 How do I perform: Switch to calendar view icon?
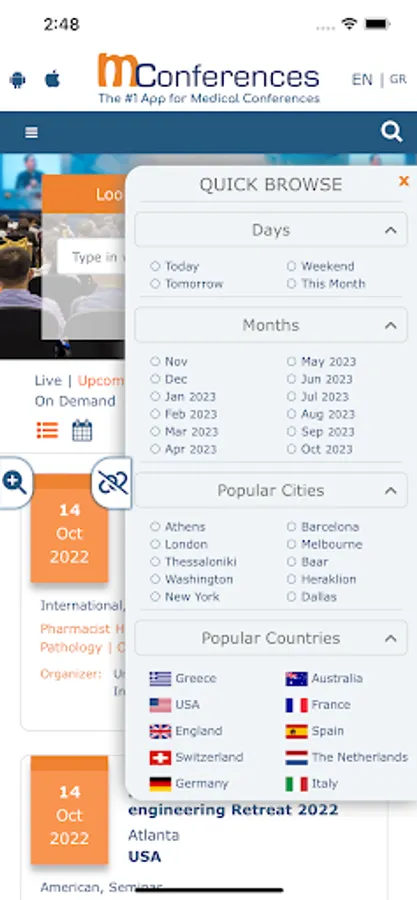[82, 430]
